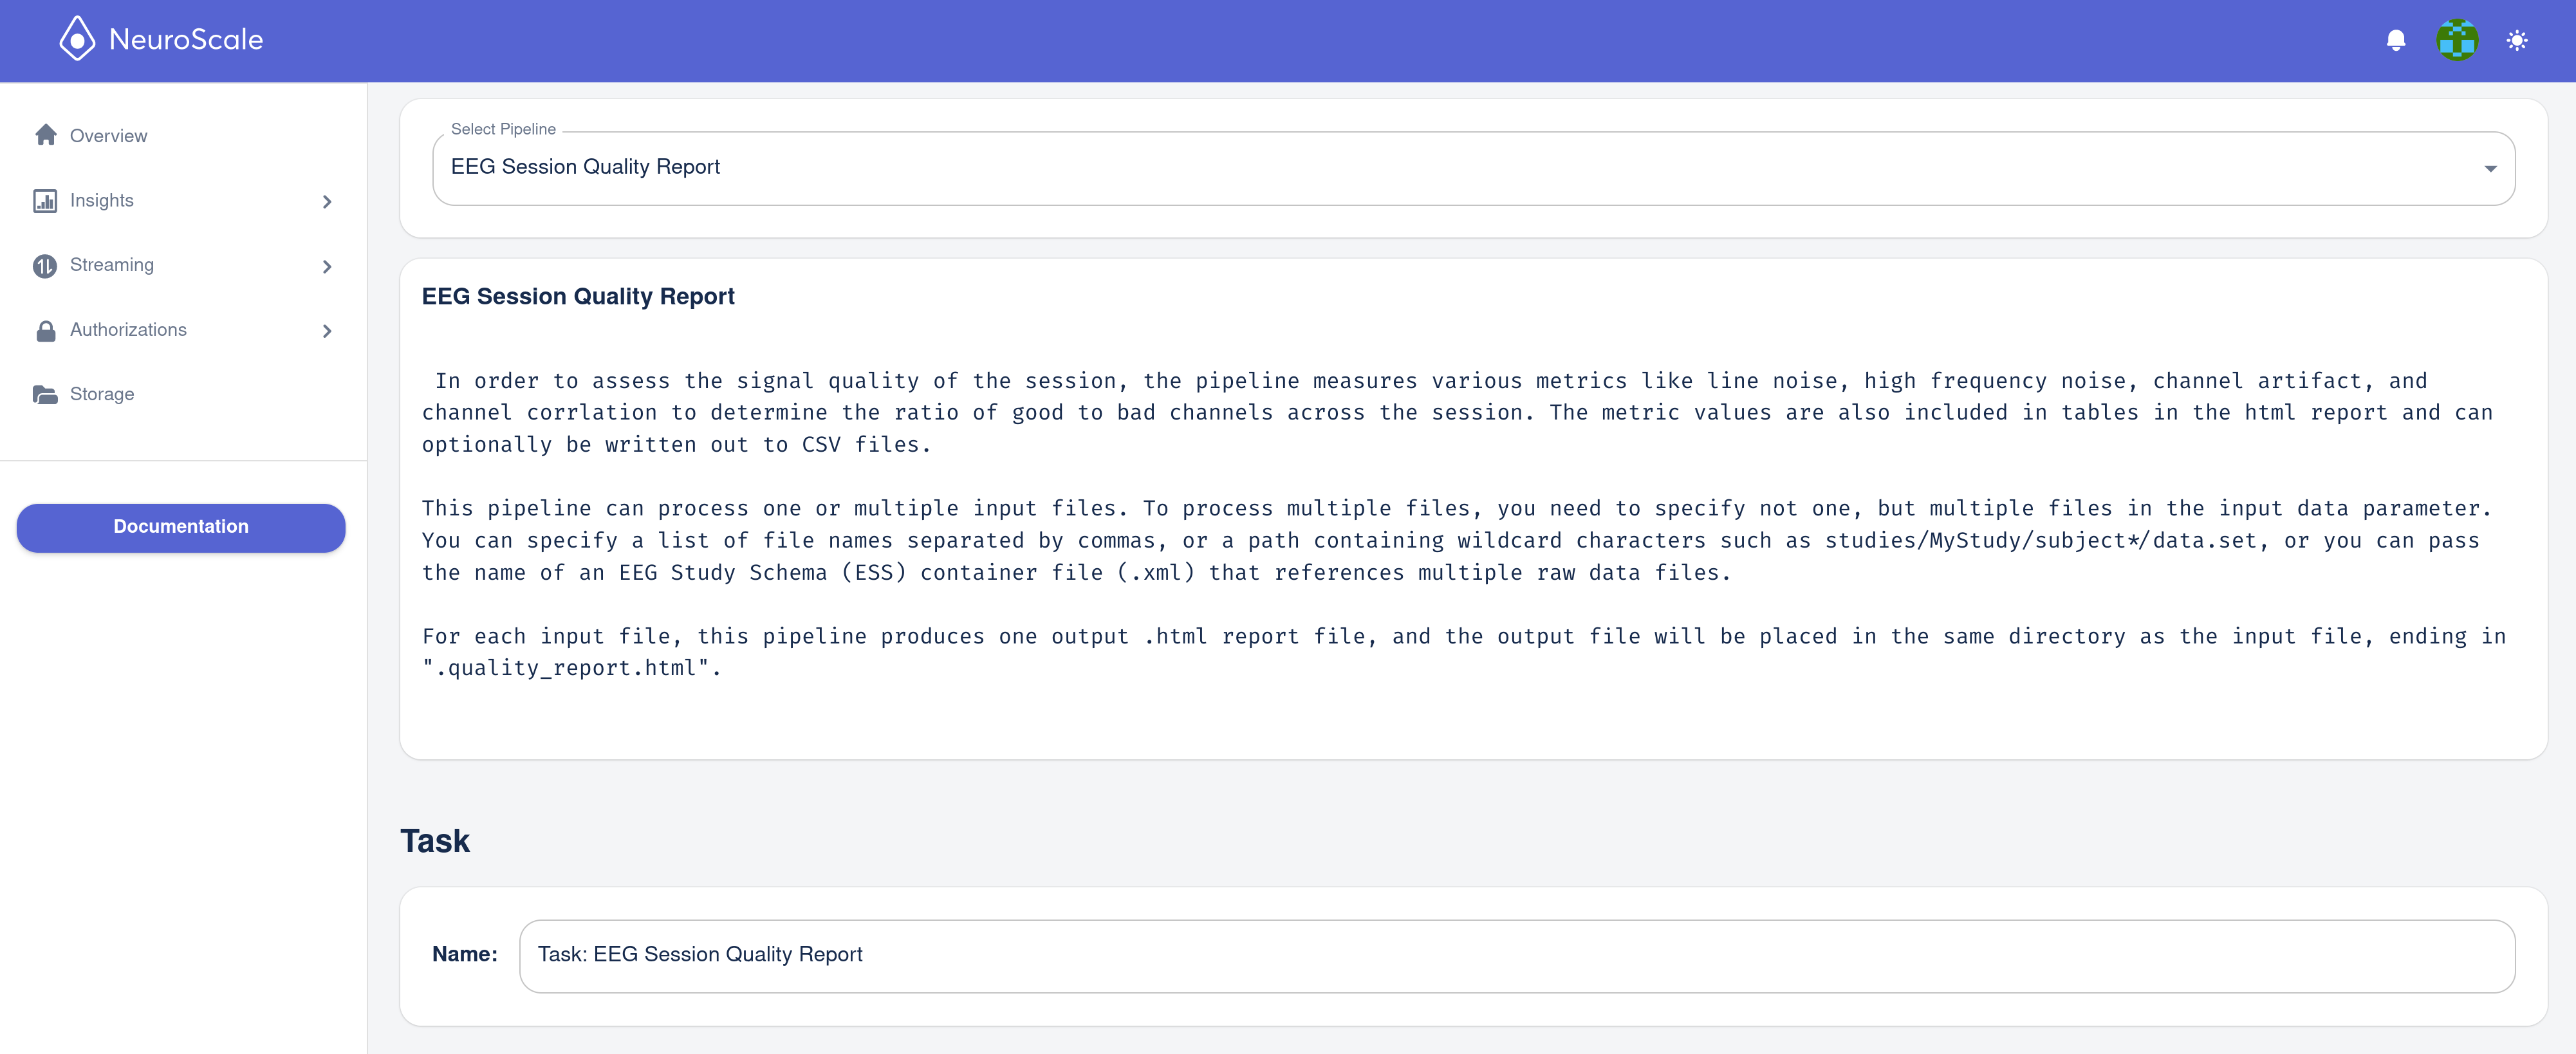Focus the task Name input field
Viewport: 2576px width, 1054px height.
(x=1517, y=955)
